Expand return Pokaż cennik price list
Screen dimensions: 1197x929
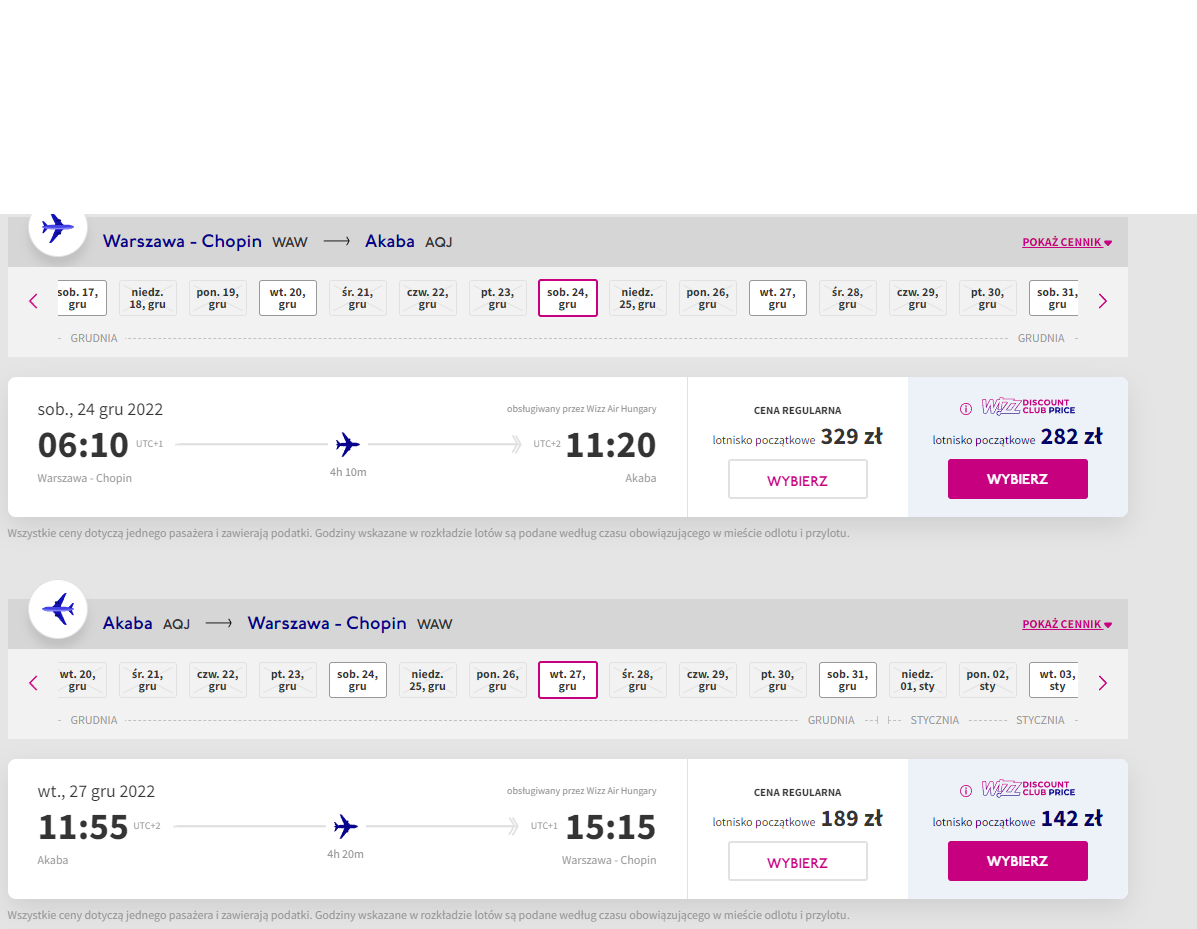[1067, 624]
